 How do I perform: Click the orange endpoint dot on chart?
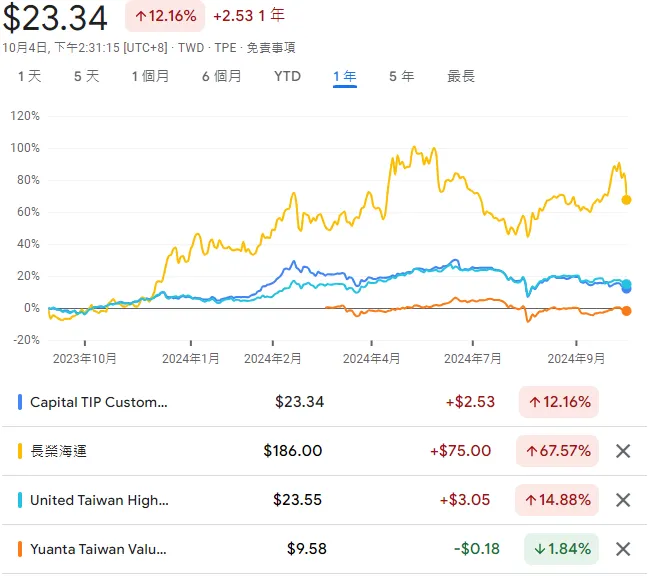coord(626,311)
